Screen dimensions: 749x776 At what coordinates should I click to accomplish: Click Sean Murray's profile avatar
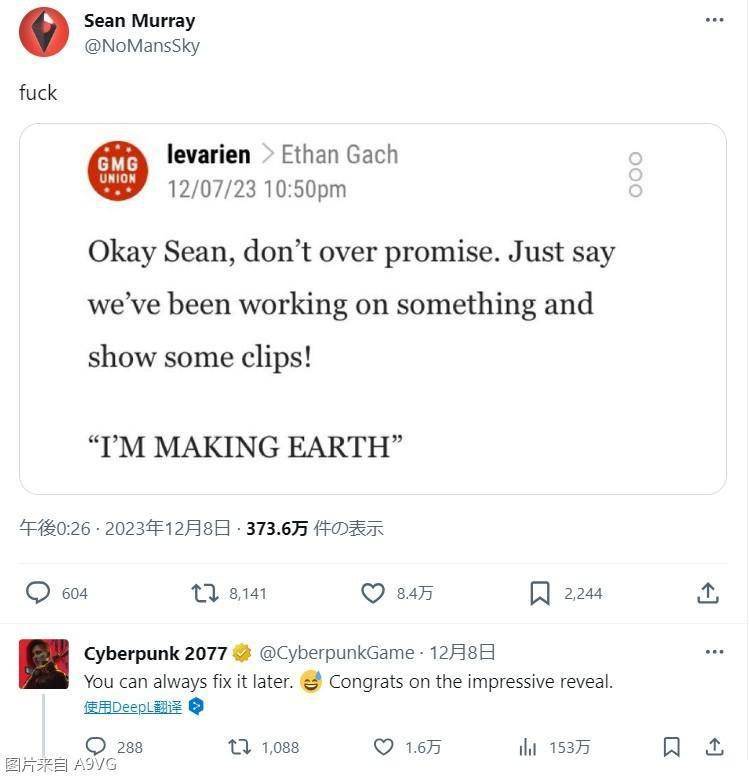[x=44, y=32]
